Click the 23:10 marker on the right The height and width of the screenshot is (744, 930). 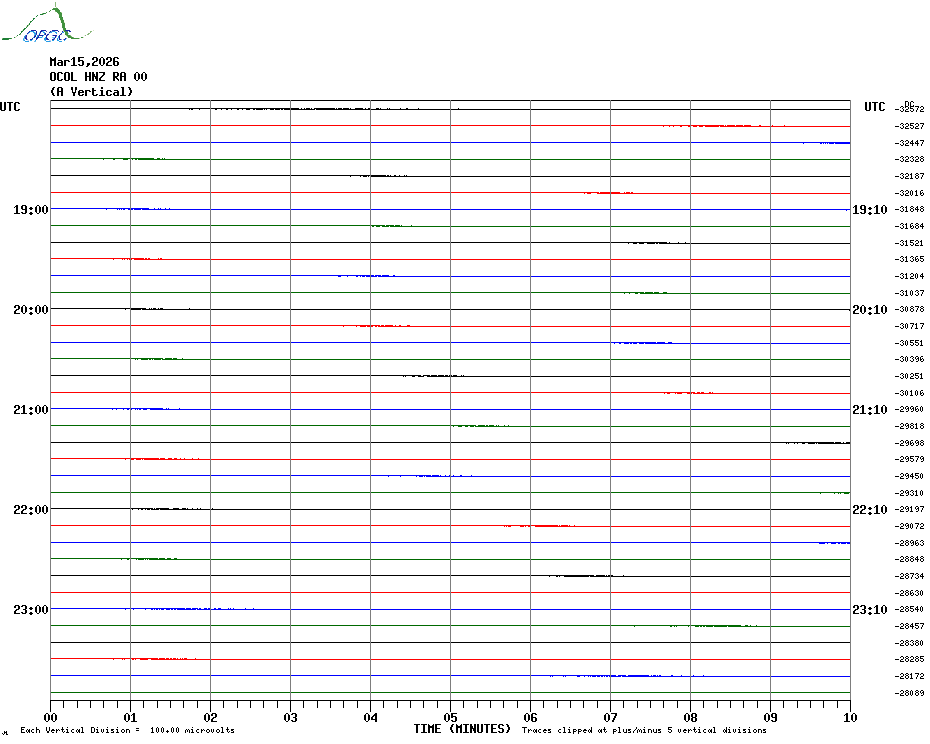[869, 610]
